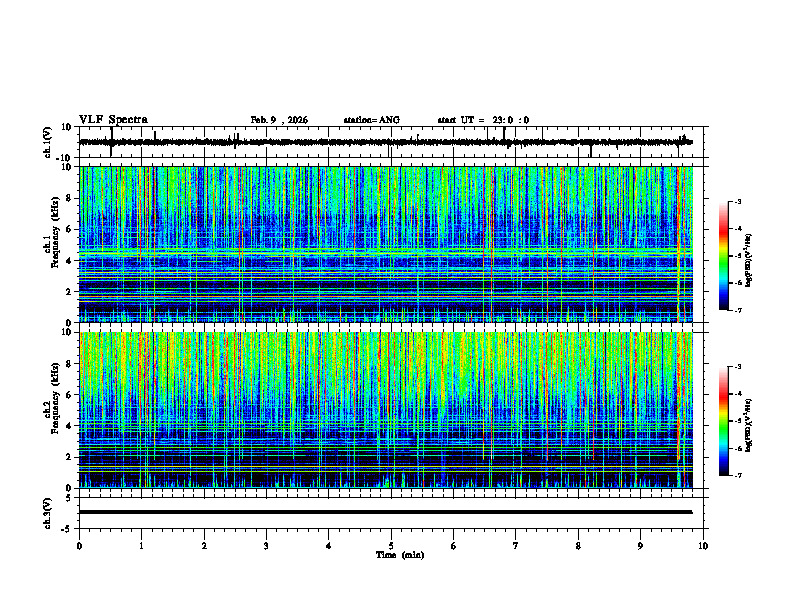Click the "ch.3(V)" axis label
The width and height of the screenshot is (792, 612).
pyautogui.click(x=47, y=513)
